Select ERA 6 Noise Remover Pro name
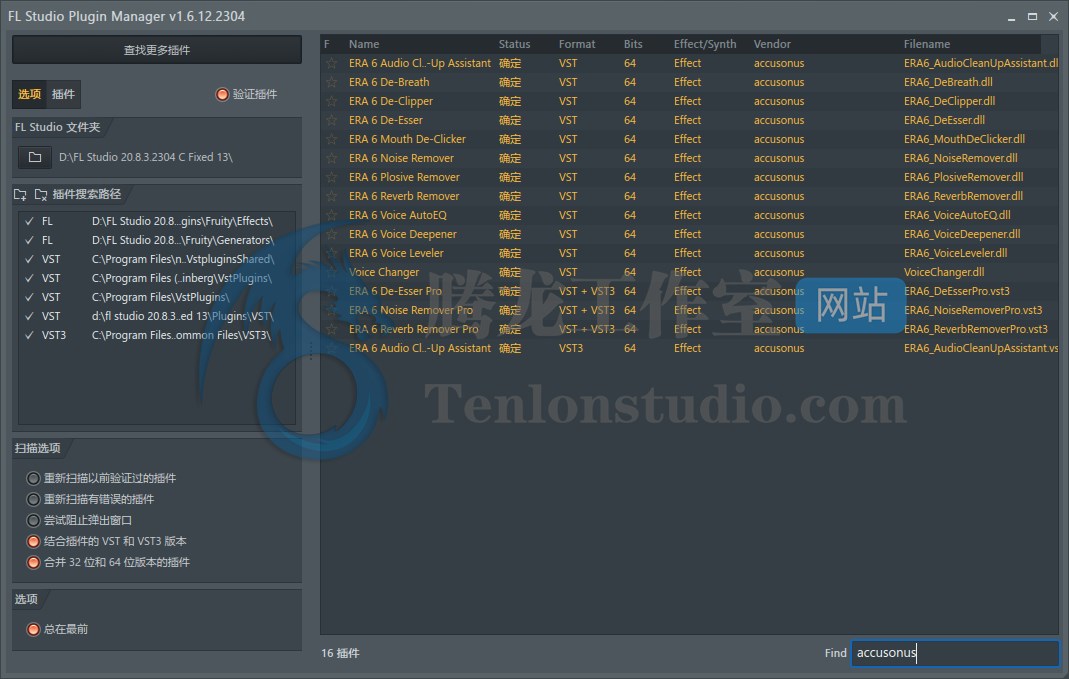This screenshot has height=679, width=1069. 410,311
